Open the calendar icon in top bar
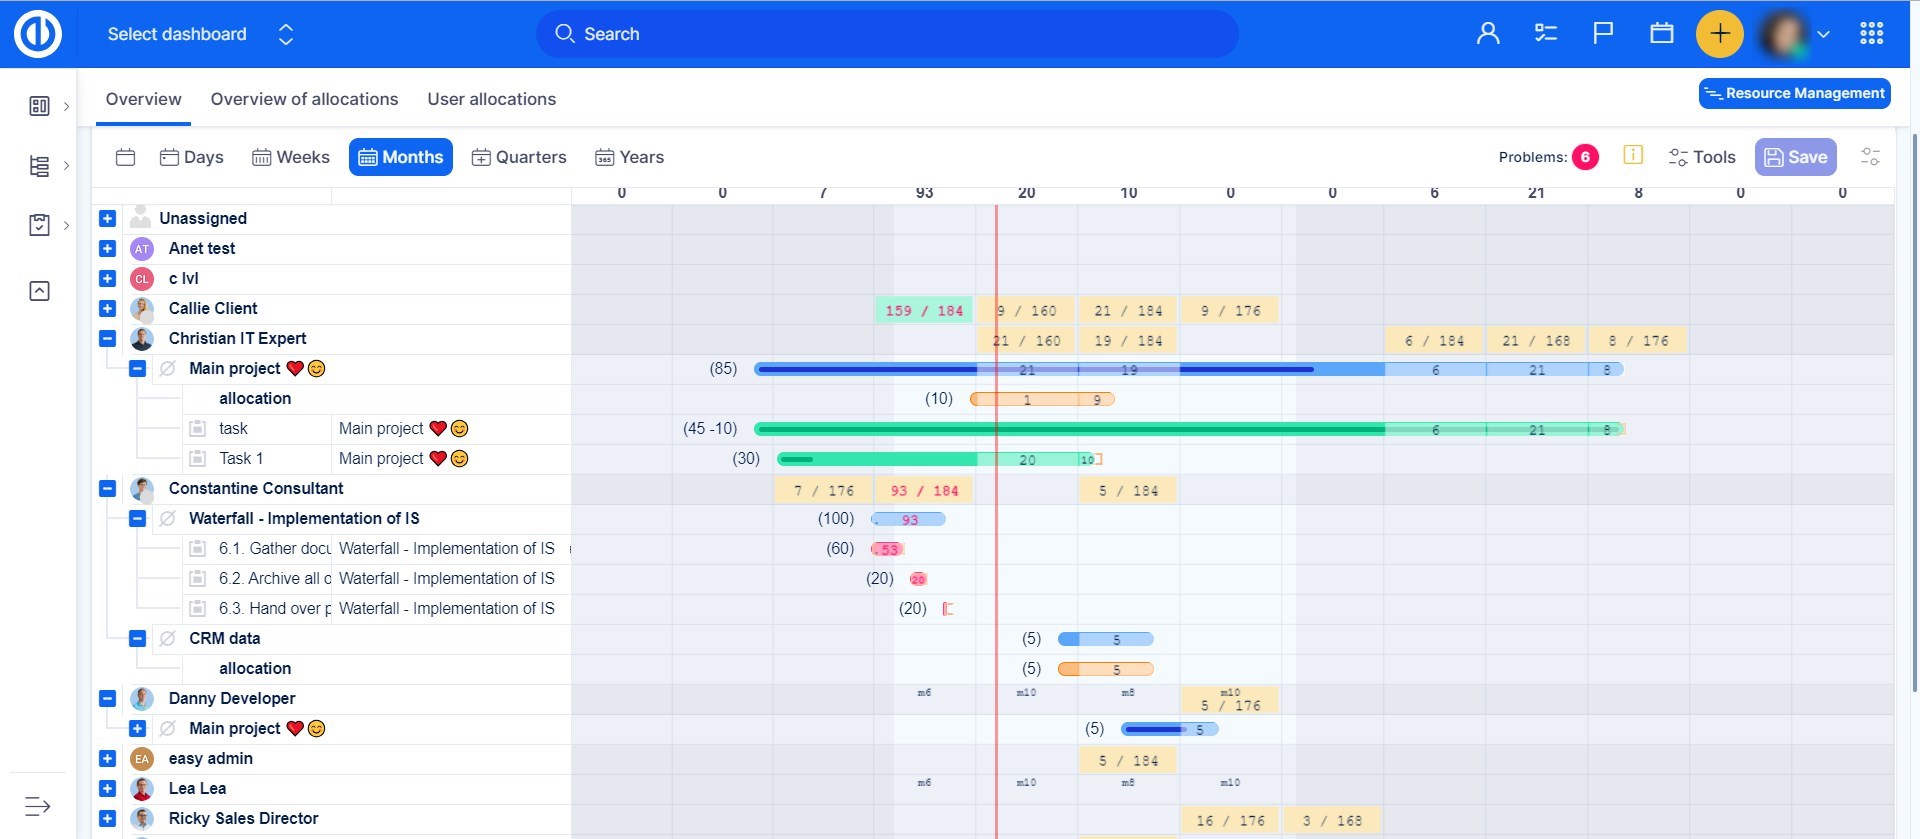This screenshot has height=839, width=1920. [1661, 34]
